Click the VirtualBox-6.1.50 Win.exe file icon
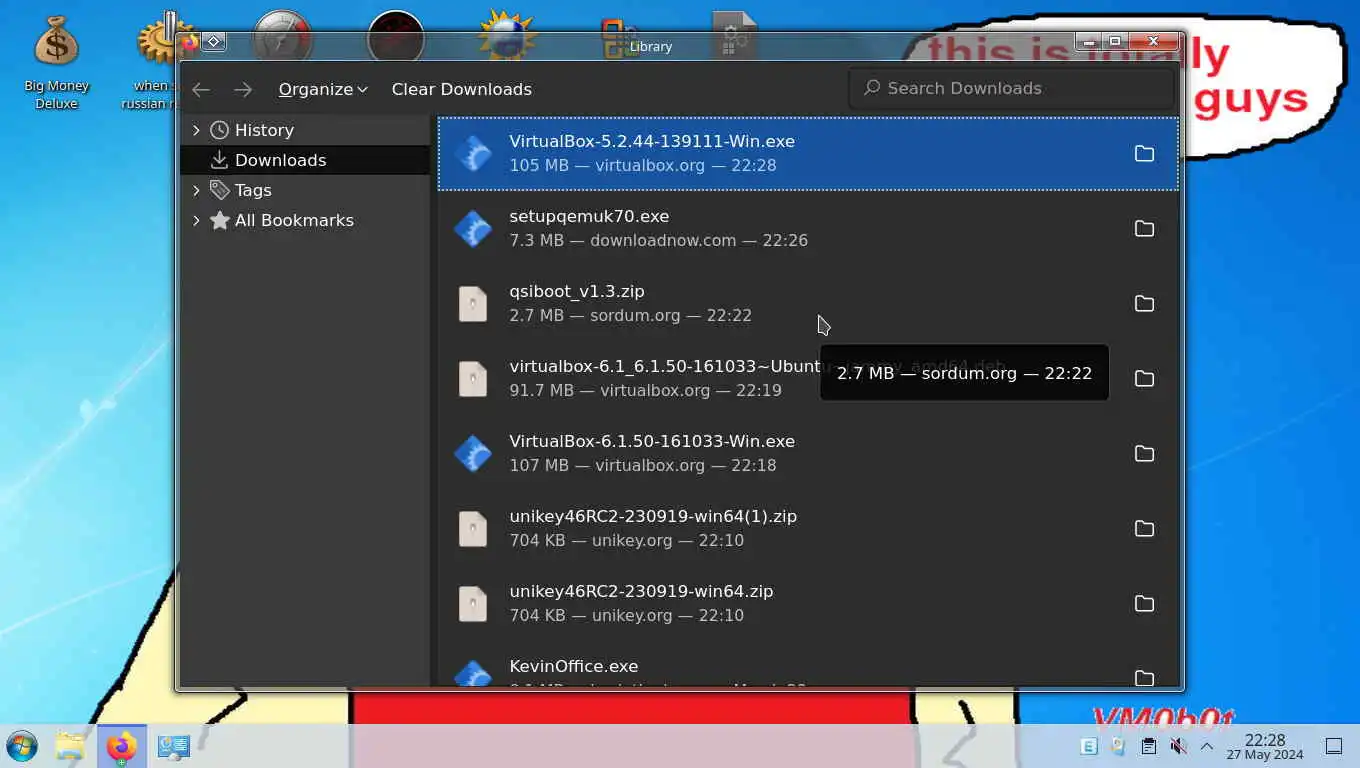The width and height of the screenshot is (1360, 768). click(473, 453)
